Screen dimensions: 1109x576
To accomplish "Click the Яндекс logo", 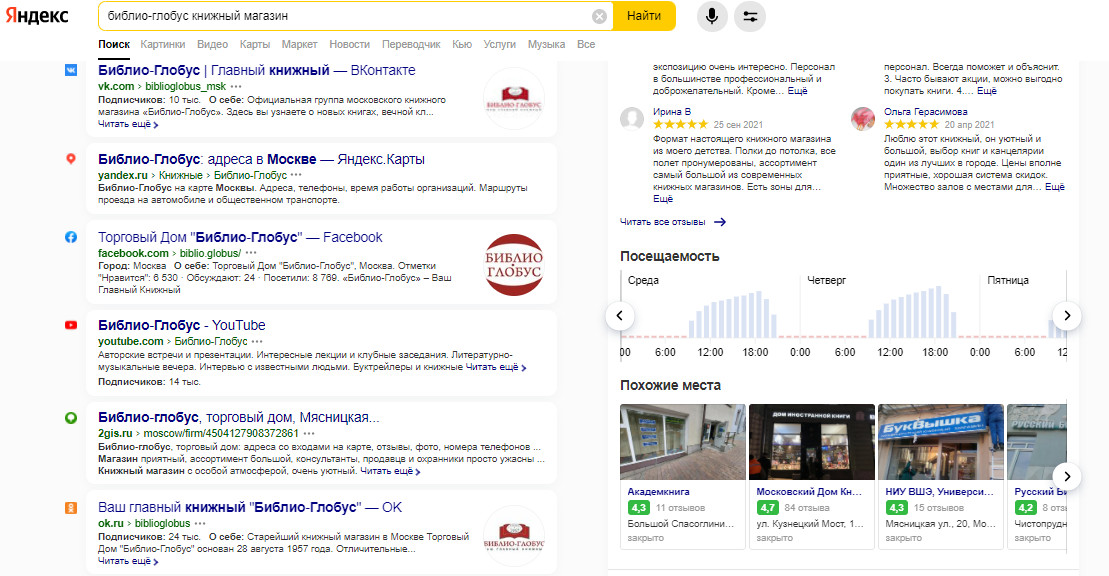I will [37, 16].
